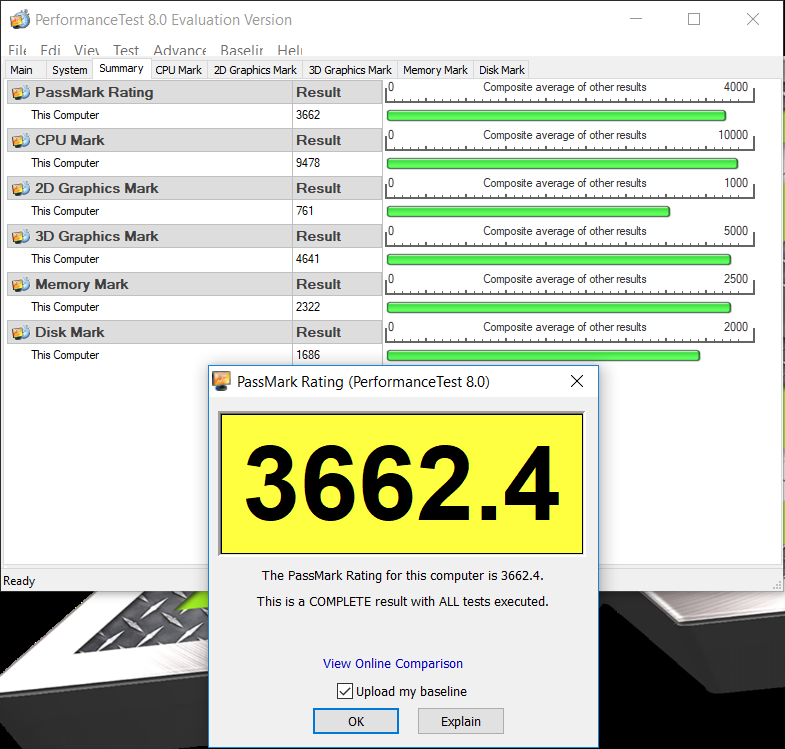Click the Memory Mark green result bar
The height and width of the screenshot is (749, 785).
[x=559, y=307]
